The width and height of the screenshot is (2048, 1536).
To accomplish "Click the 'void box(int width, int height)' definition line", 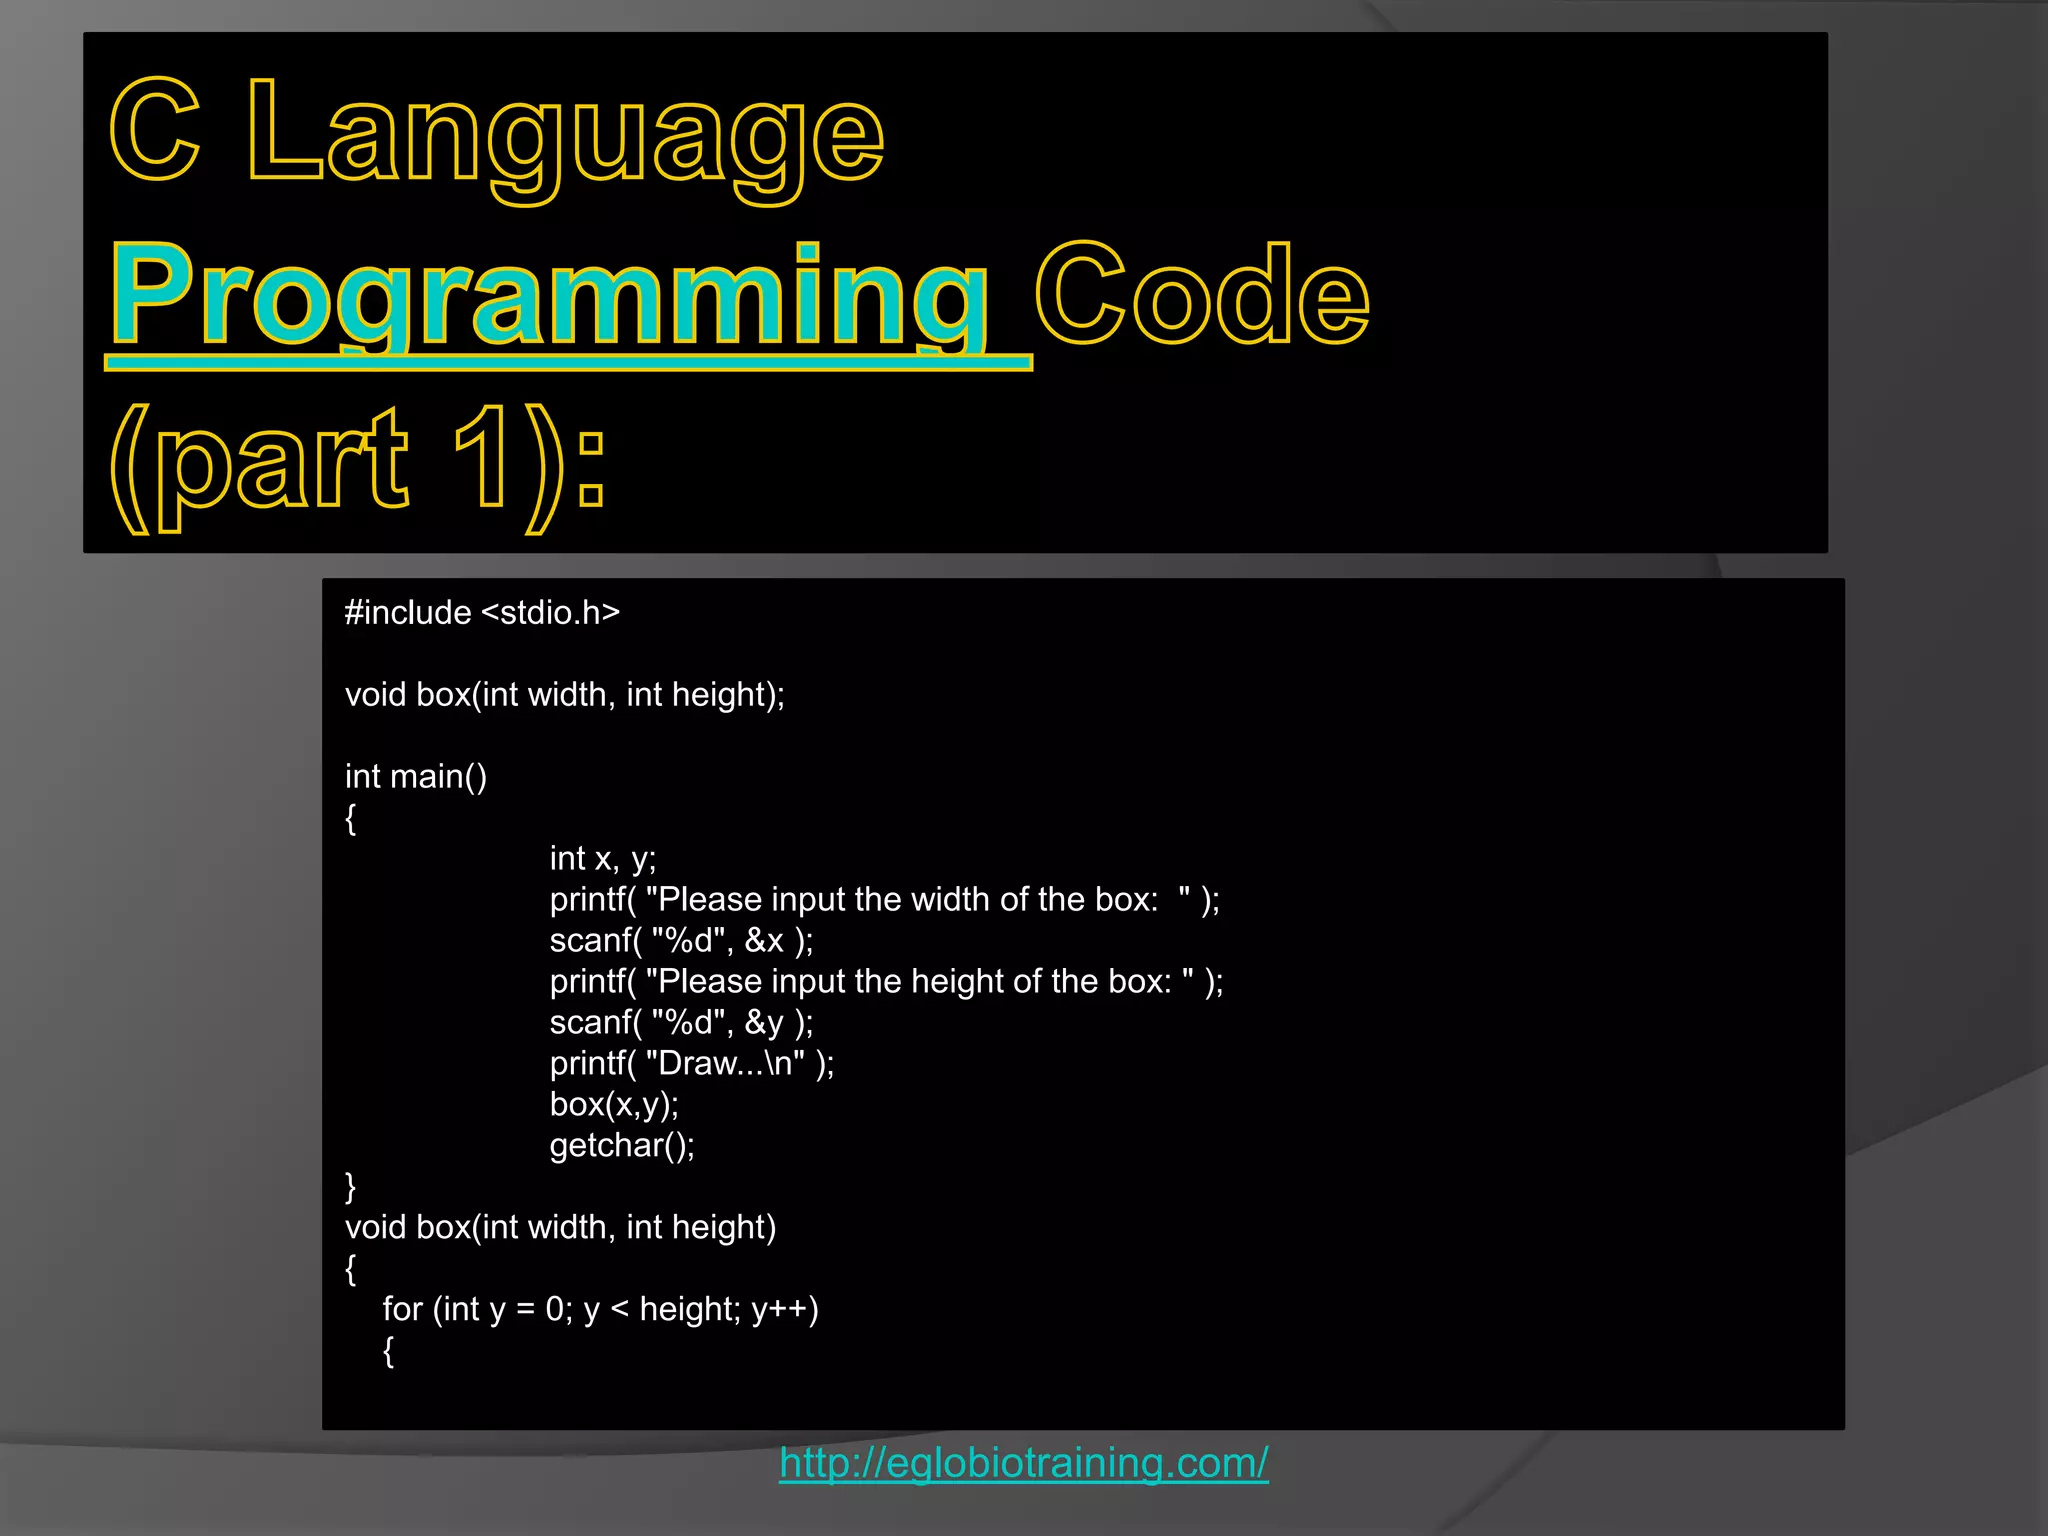I will tap(560, 1227).
